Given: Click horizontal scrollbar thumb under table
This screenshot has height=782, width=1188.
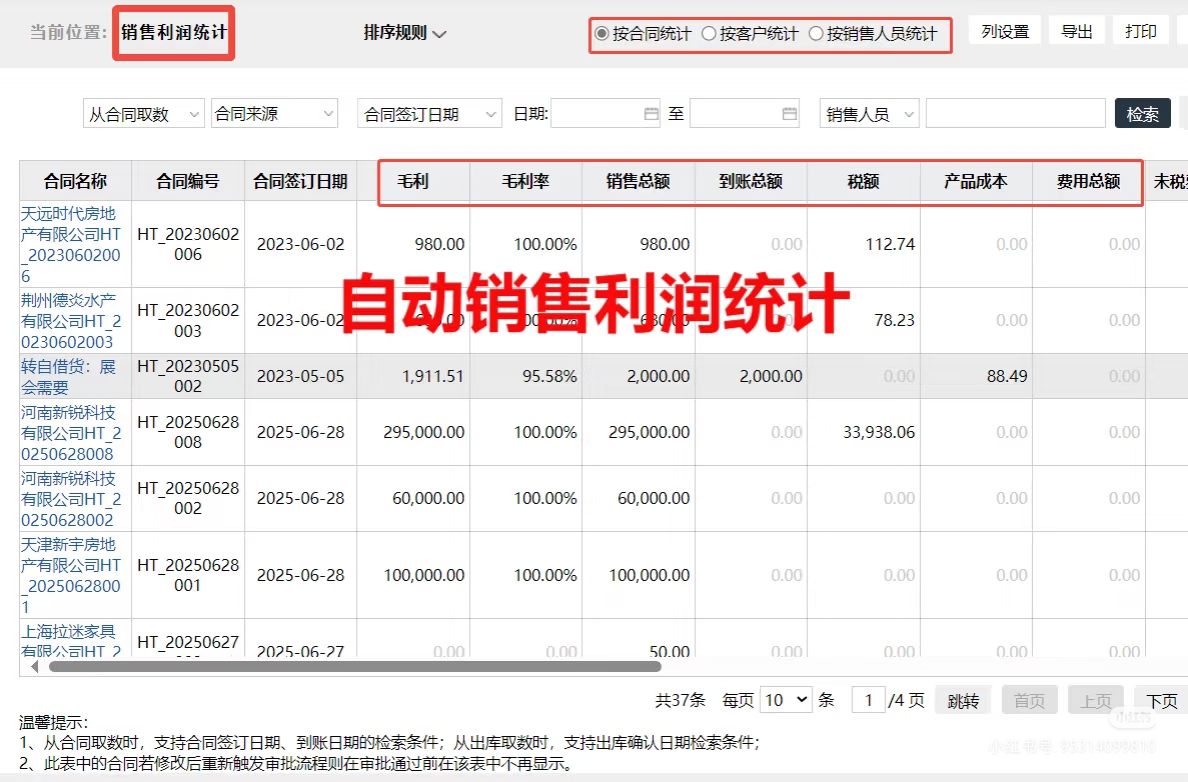Looking at the screenshot, I should click(x=355, y=667).
